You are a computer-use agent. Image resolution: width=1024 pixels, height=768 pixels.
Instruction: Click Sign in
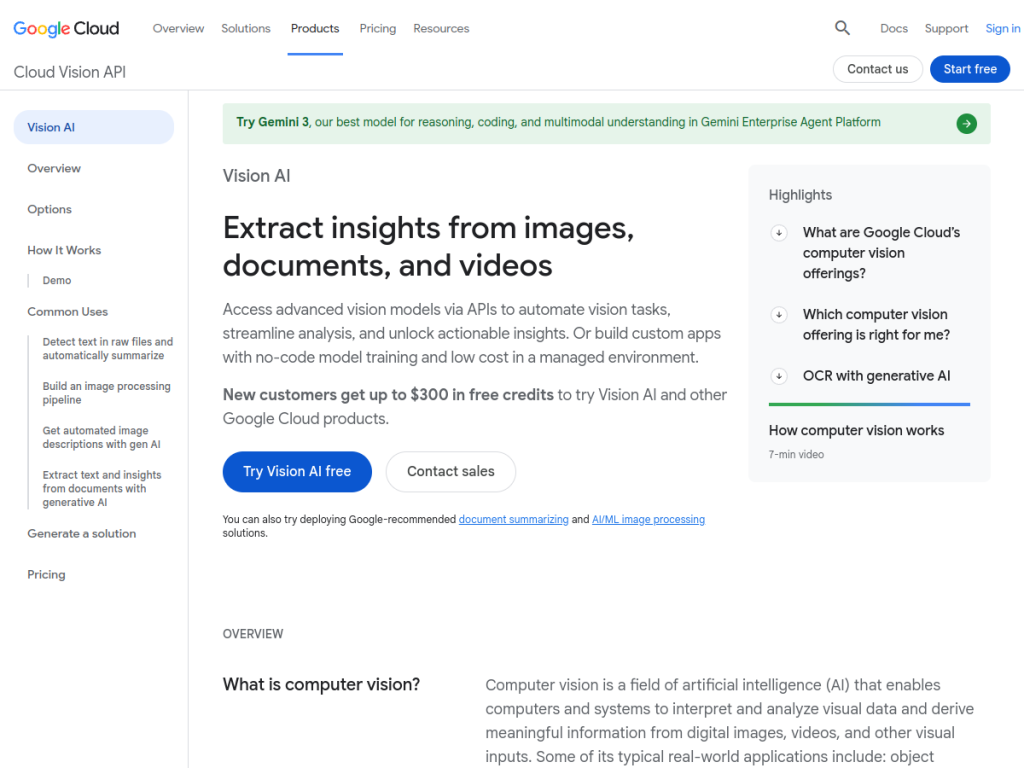[1002, 29]
